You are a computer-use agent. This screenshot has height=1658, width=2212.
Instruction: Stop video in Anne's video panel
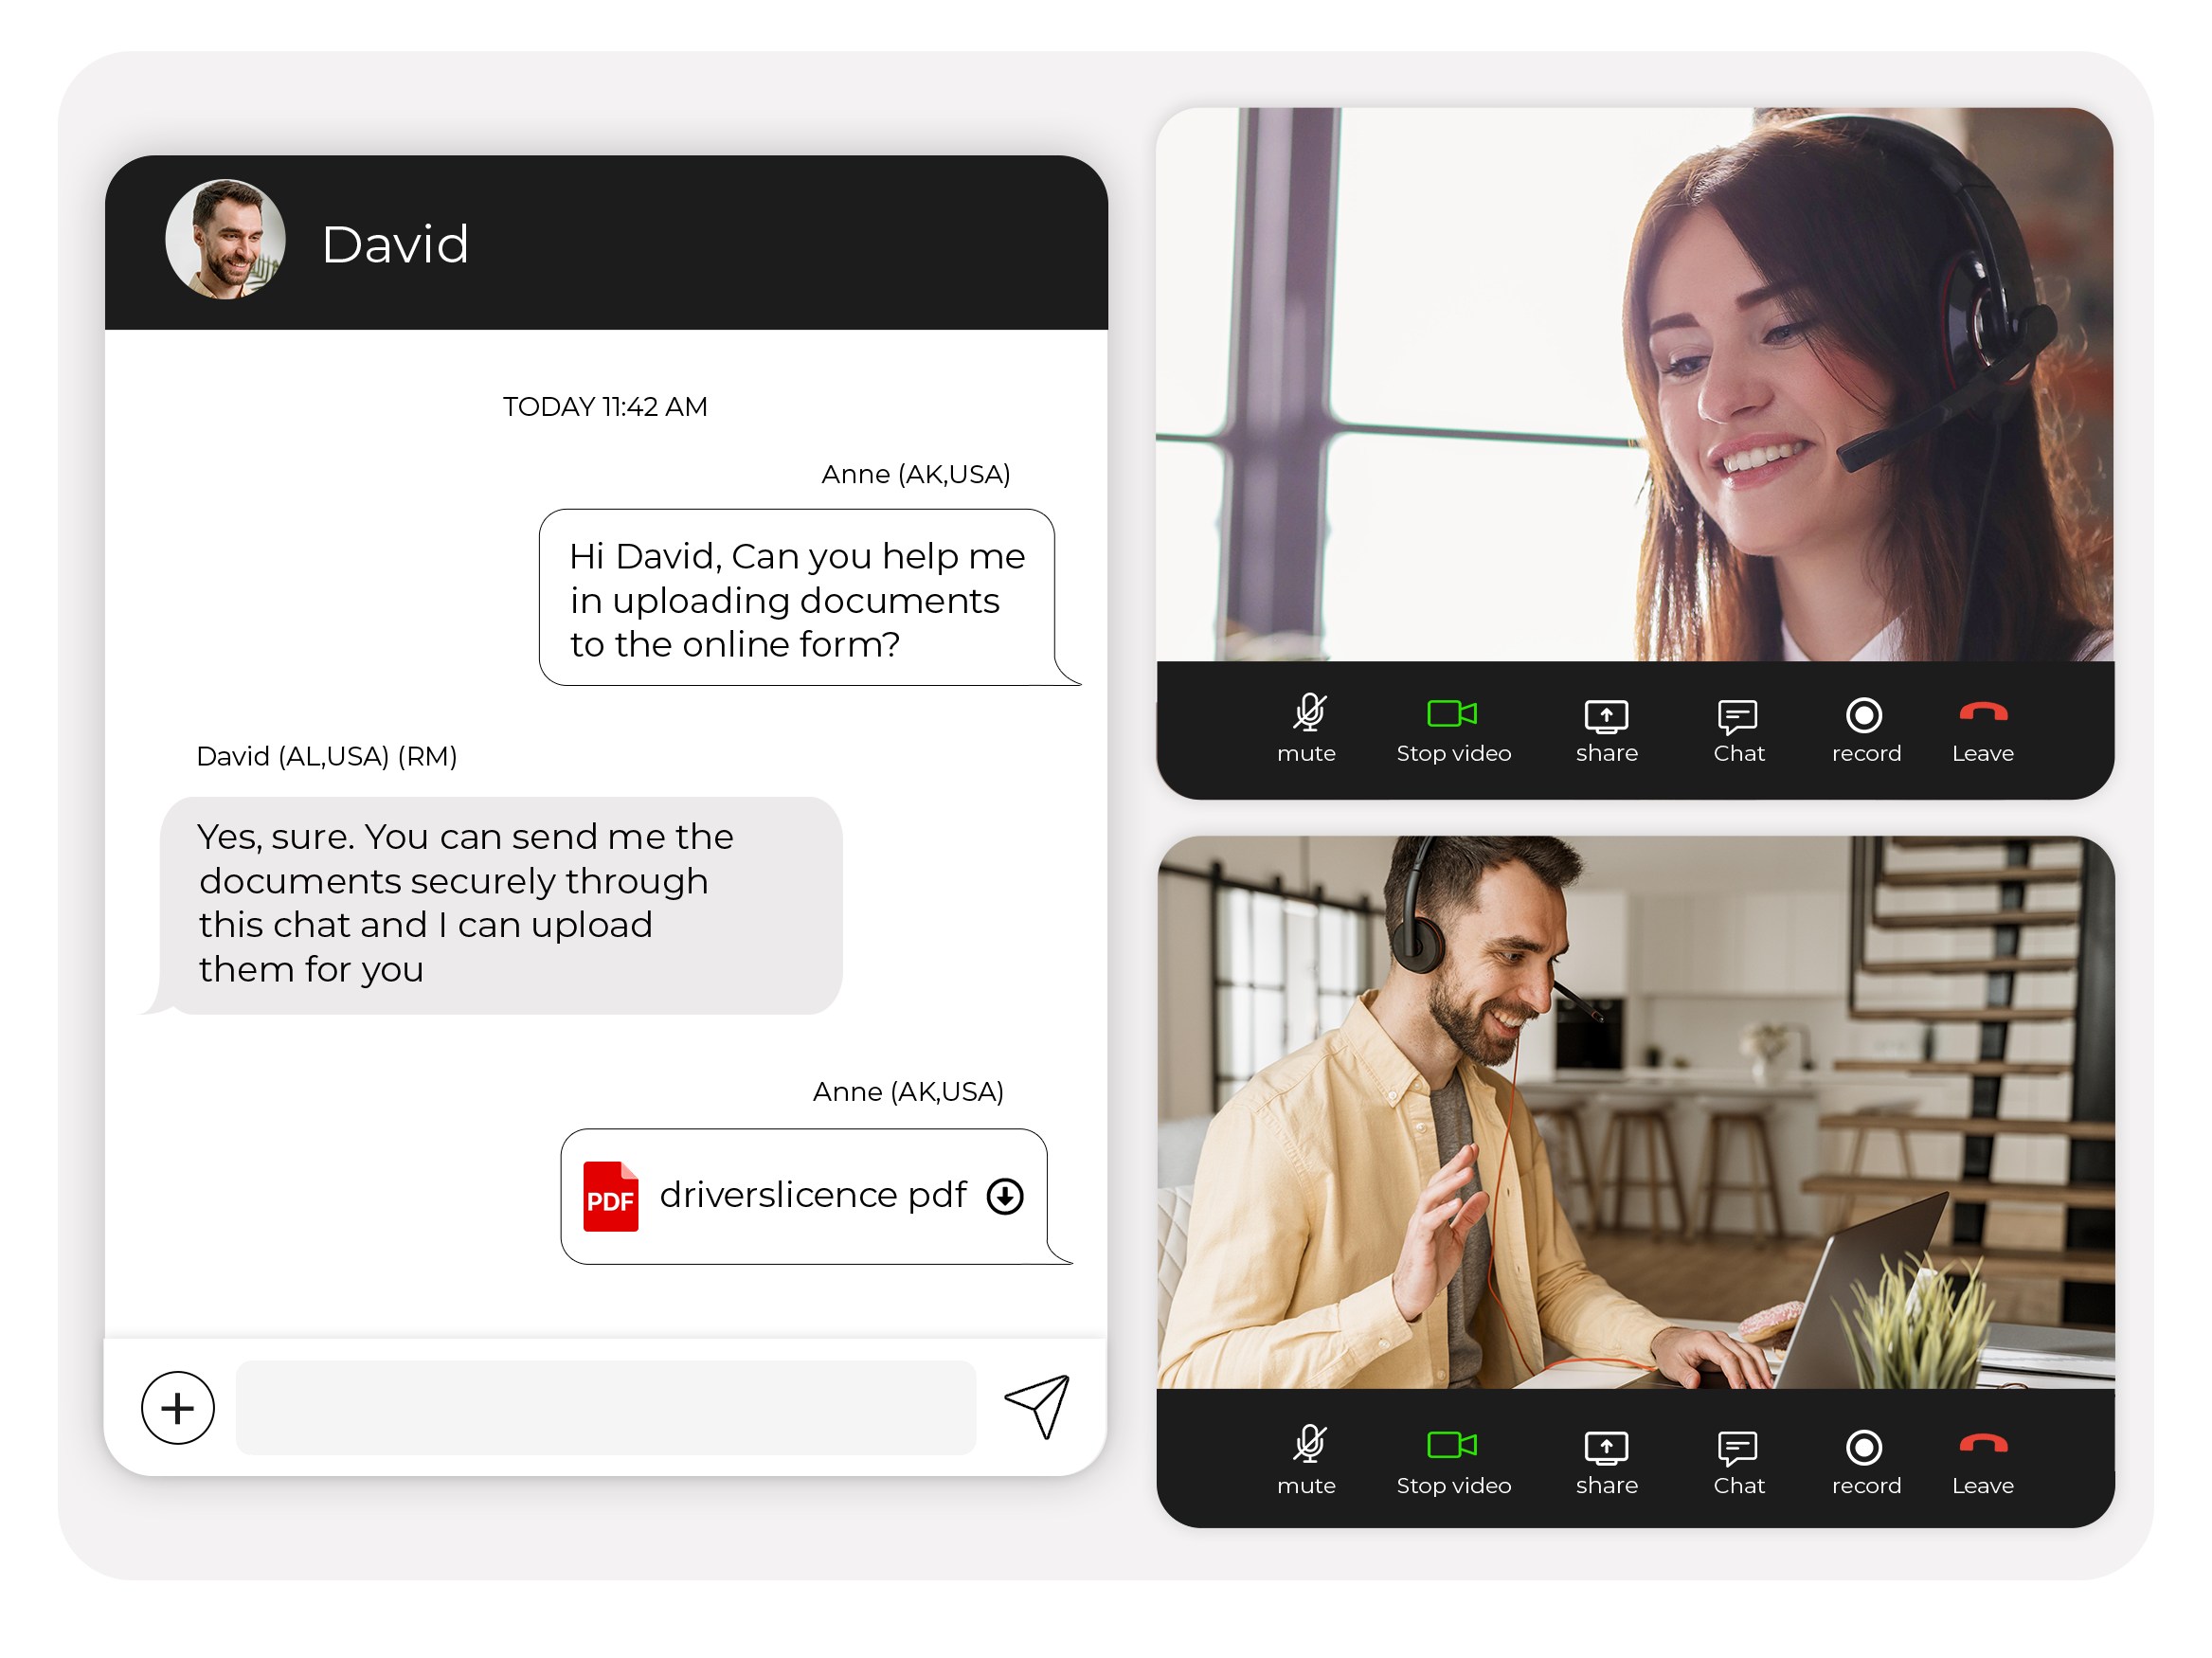tap(1454, 729)
